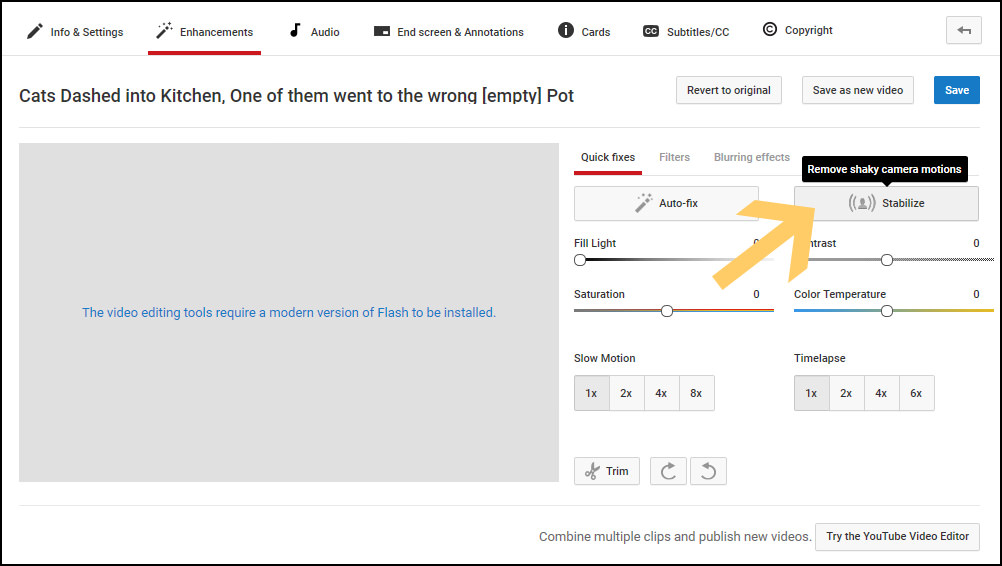Click the back arrow return button

coord(963,31)
